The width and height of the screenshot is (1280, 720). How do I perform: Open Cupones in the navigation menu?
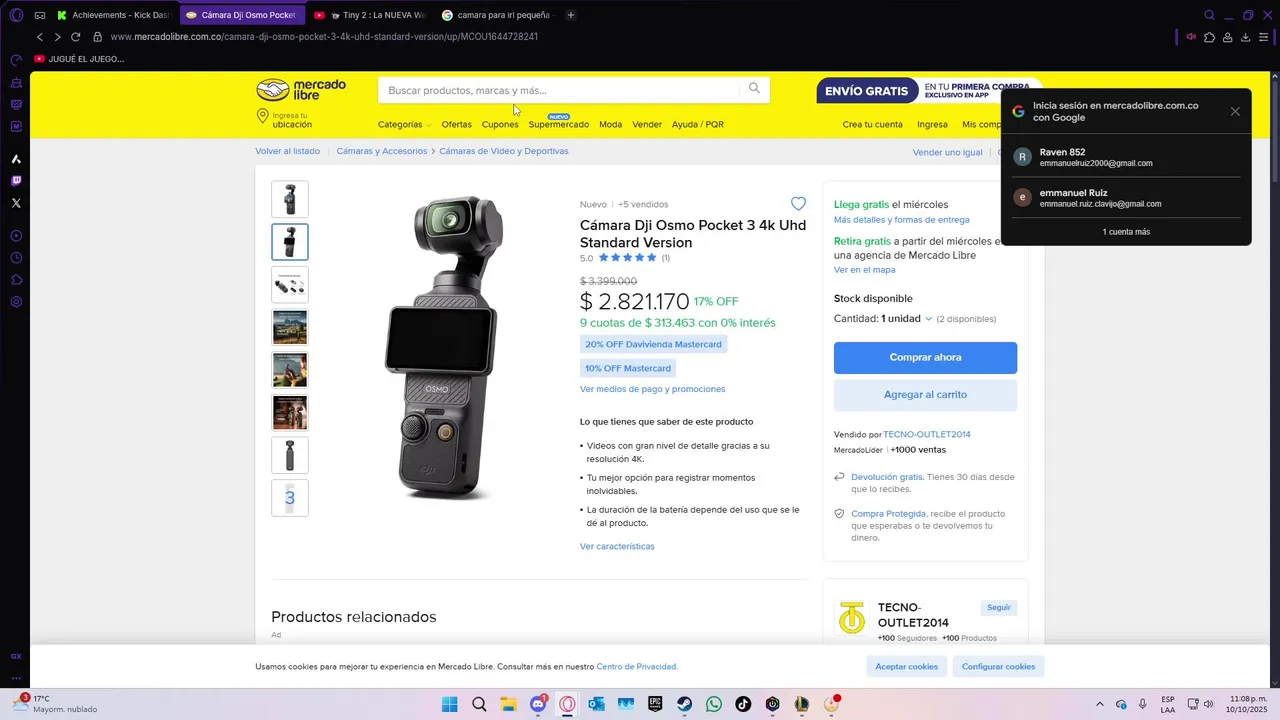pos(500,124)
